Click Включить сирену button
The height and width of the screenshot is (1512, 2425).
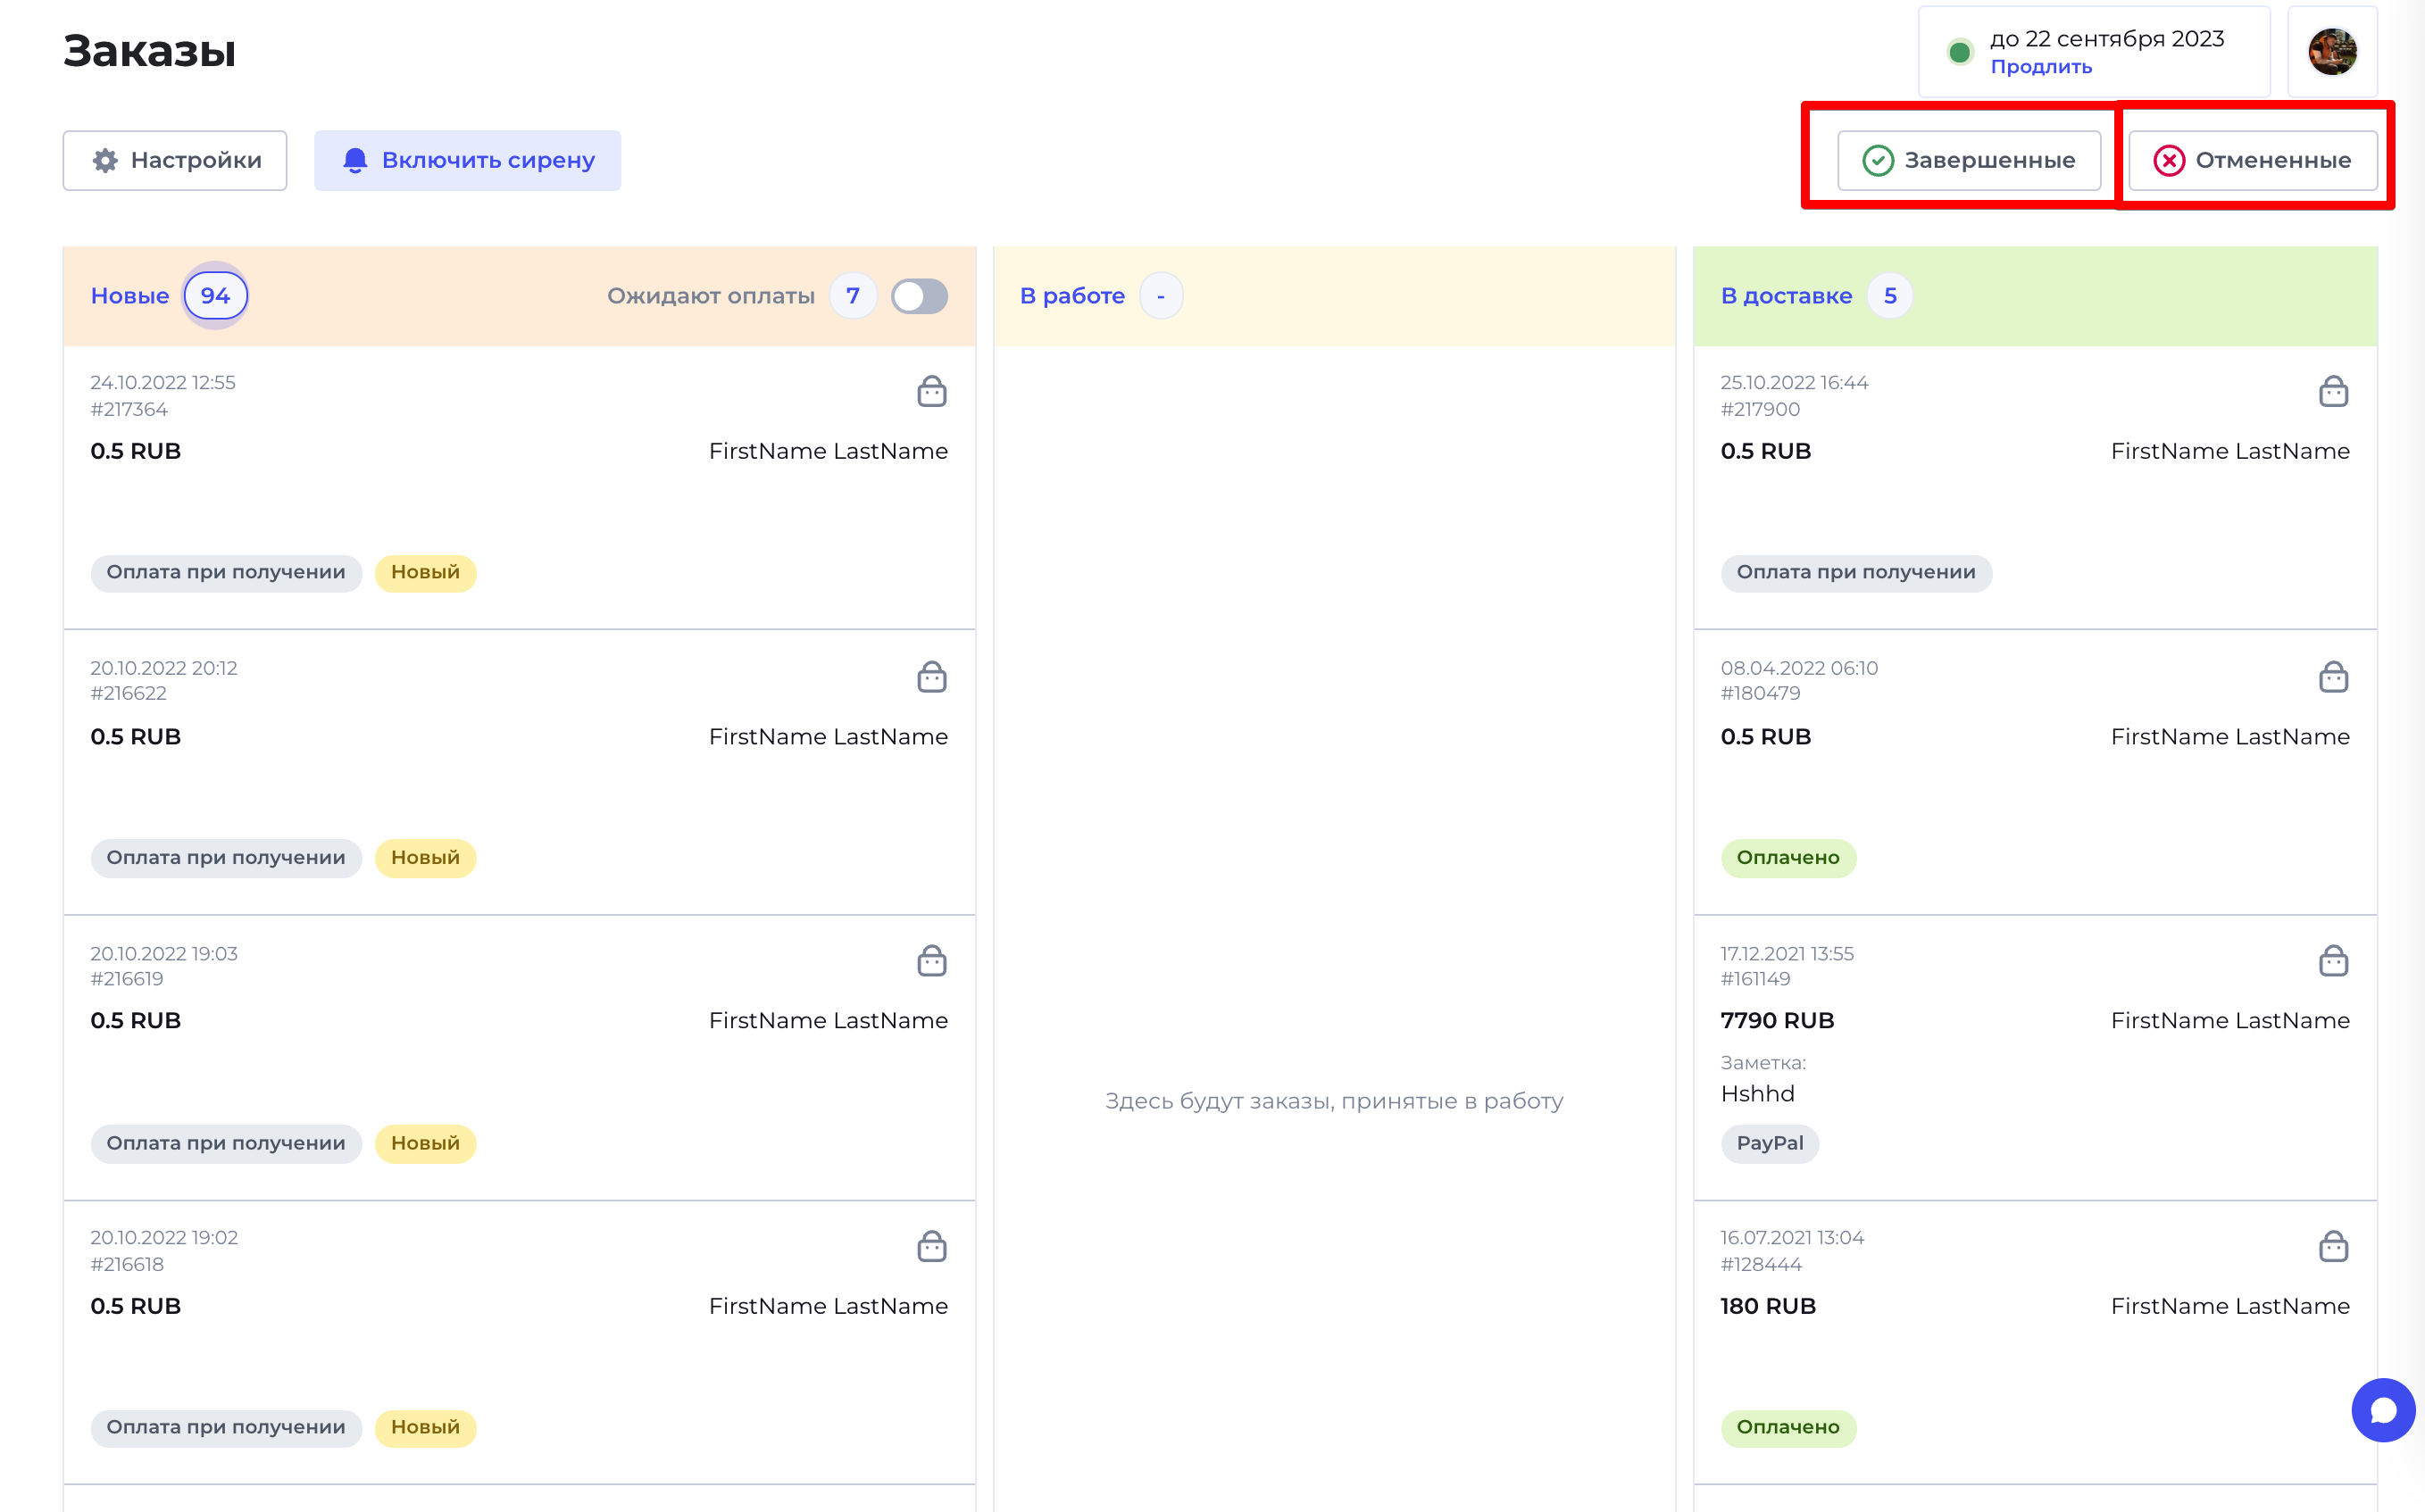tap(467, 160)
